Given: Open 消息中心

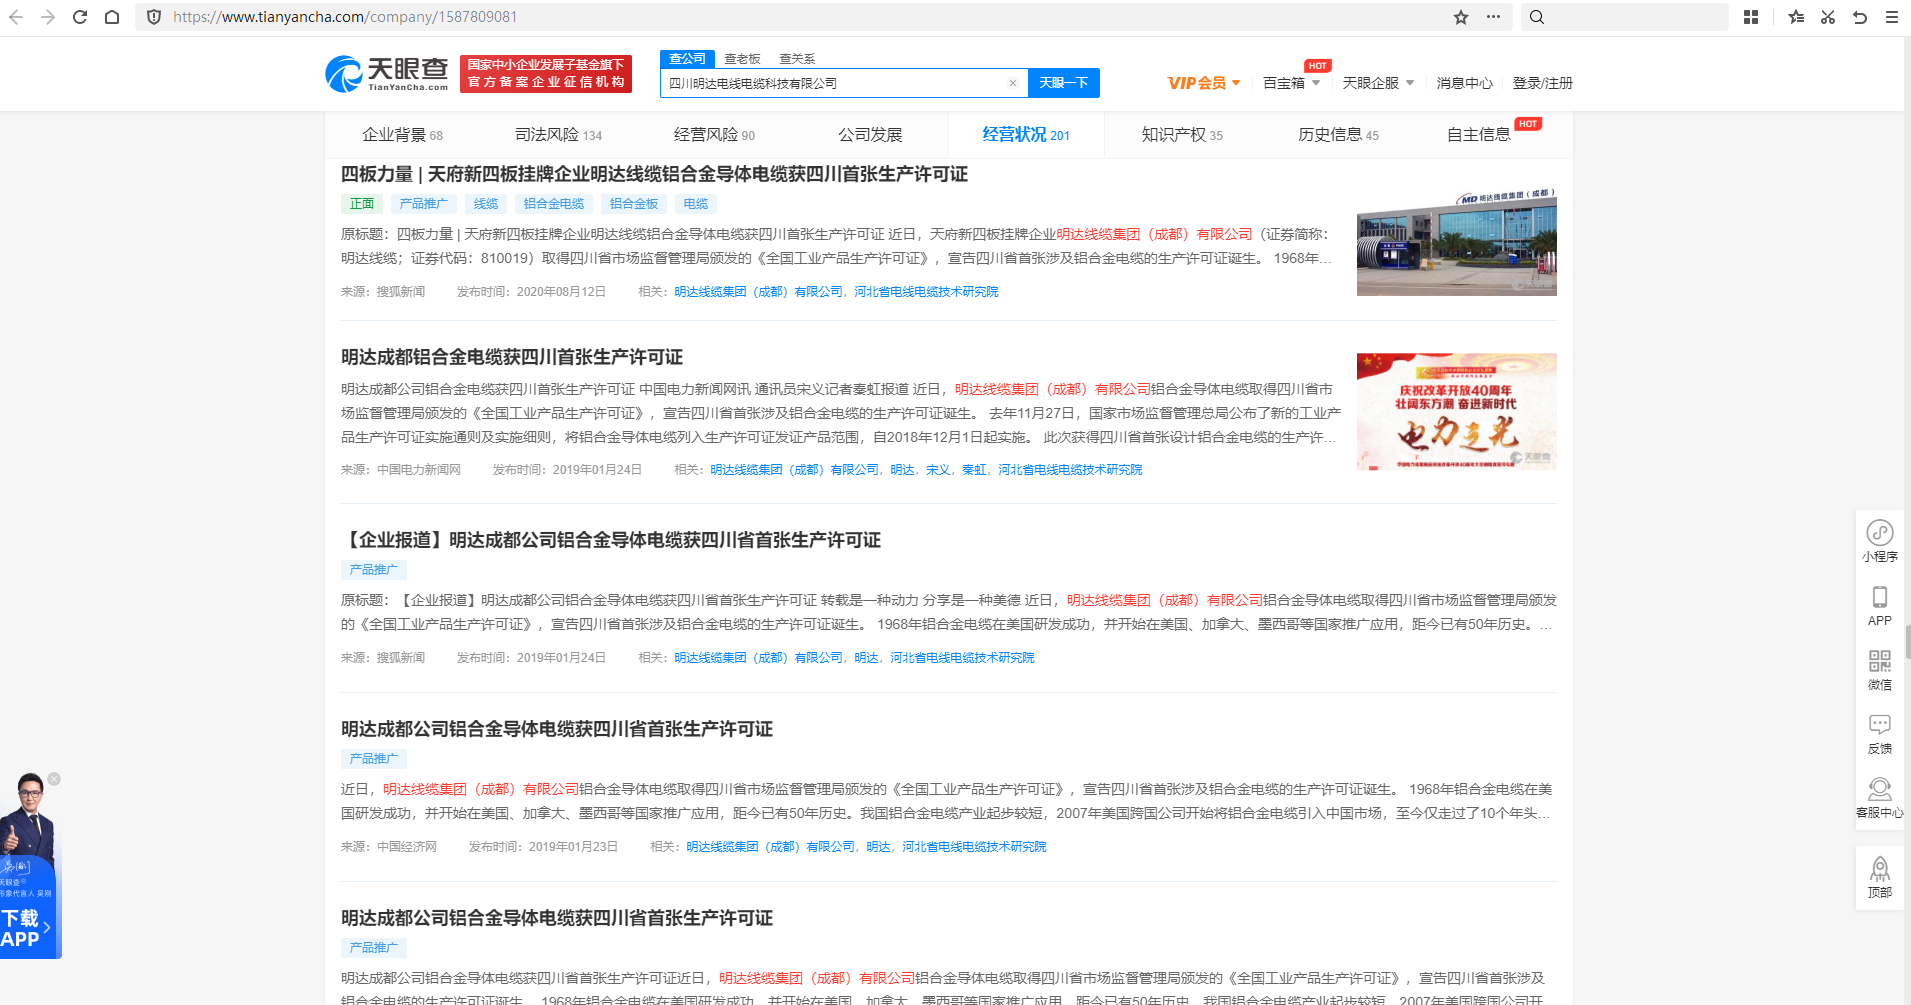Looking at the screenshot, I should [x=1464, y=83].
